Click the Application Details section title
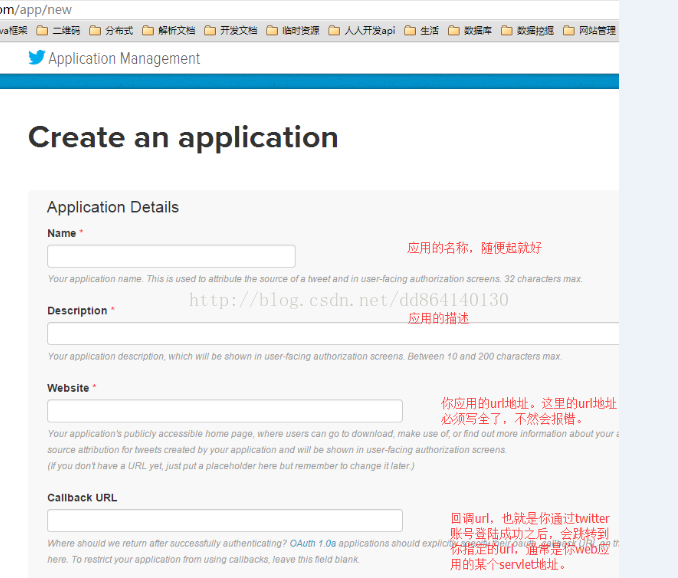Screen dimensions: 678x578 (113, 207)
